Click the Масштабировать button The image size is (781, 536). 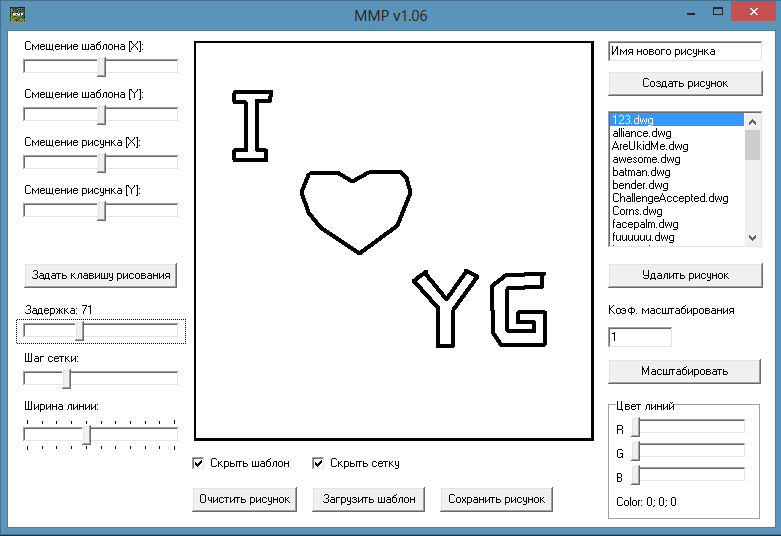tap(684, 371)
